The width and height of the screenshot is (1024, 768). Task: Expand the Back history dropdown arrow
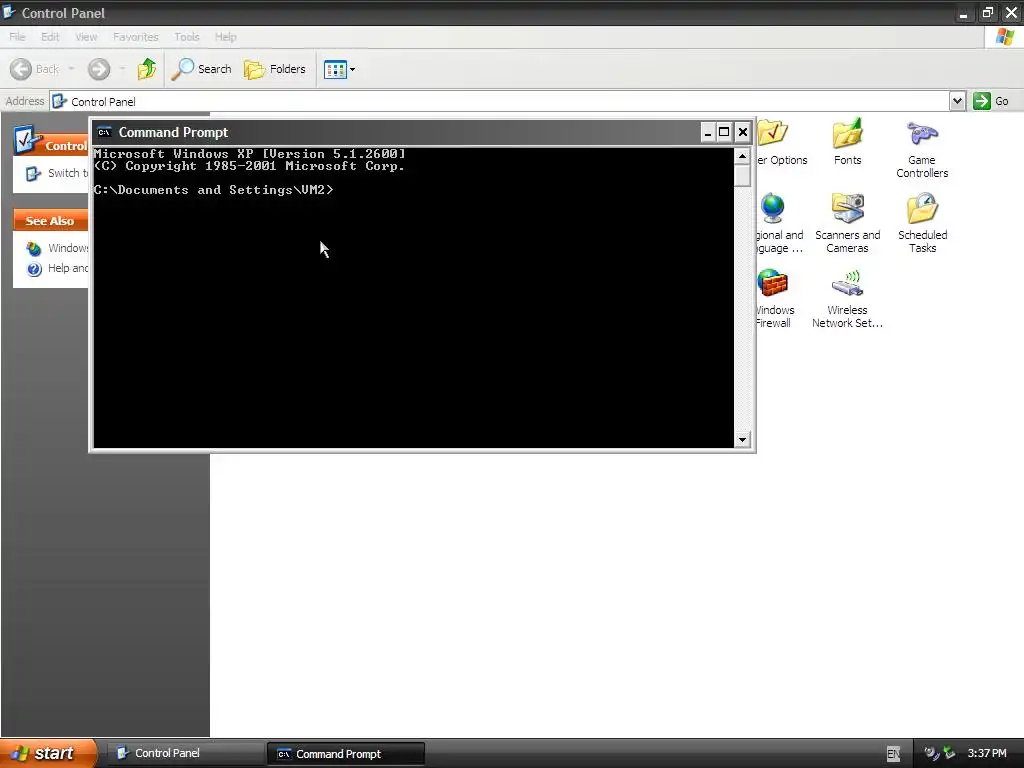pos(71,69)
